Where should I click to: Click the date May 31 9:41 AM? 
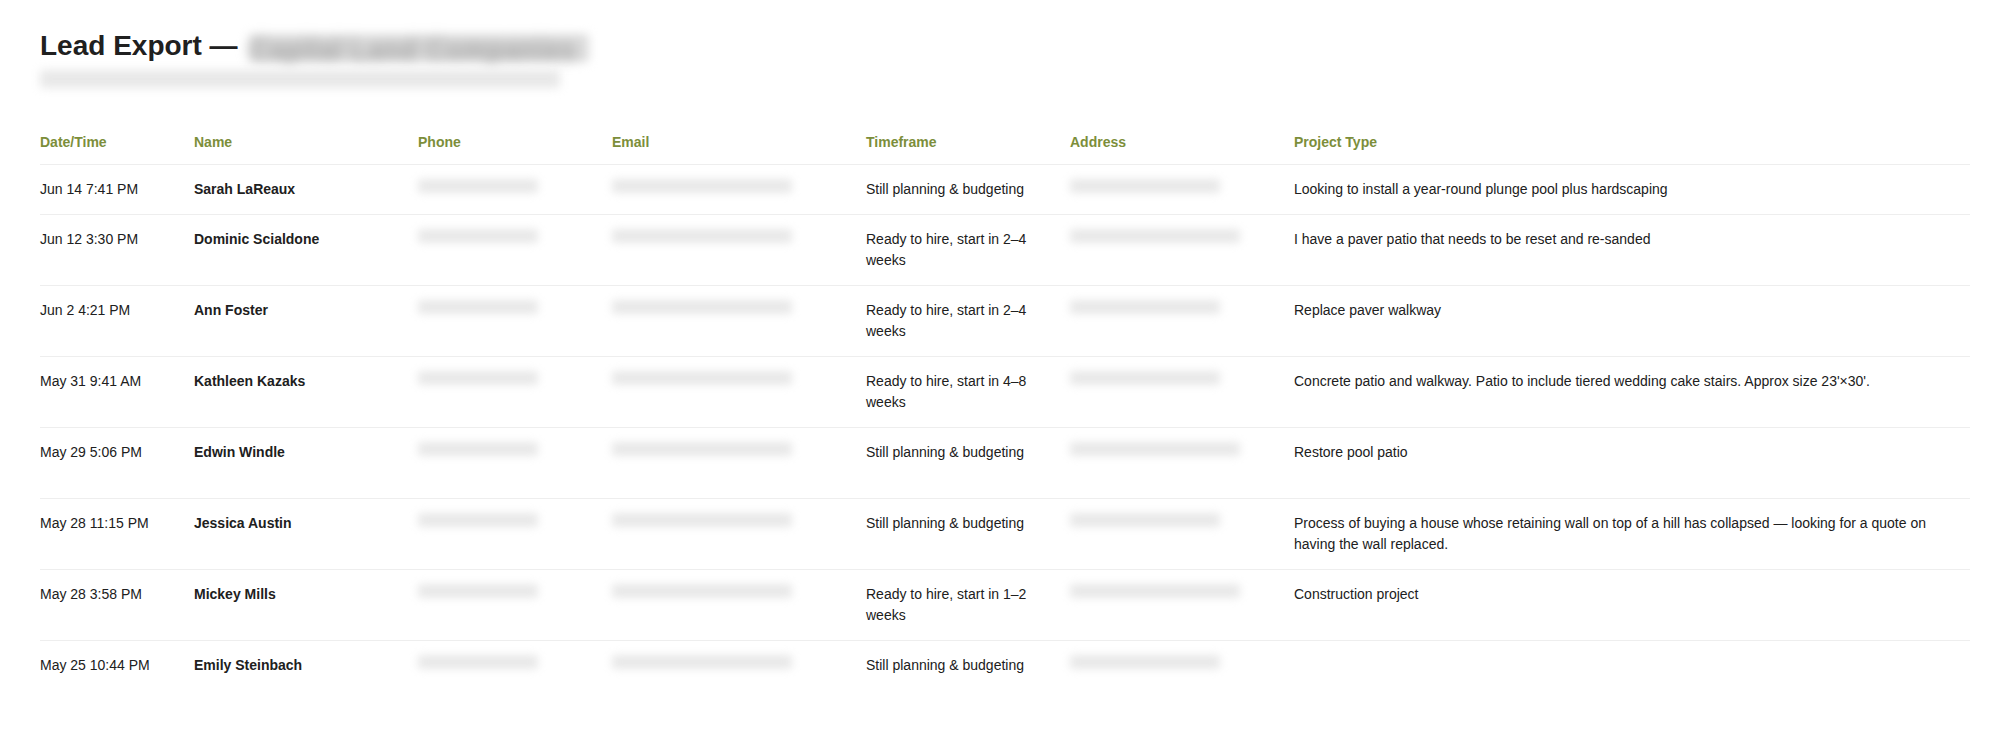(x=90, y=381)
